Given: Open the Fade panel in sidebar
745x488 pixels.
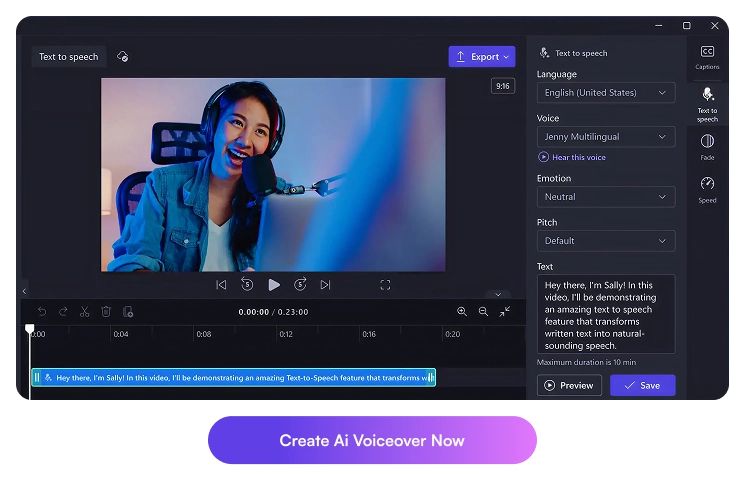Looking at the screenshot, I should pyautogui.click(x=707, y=146).
